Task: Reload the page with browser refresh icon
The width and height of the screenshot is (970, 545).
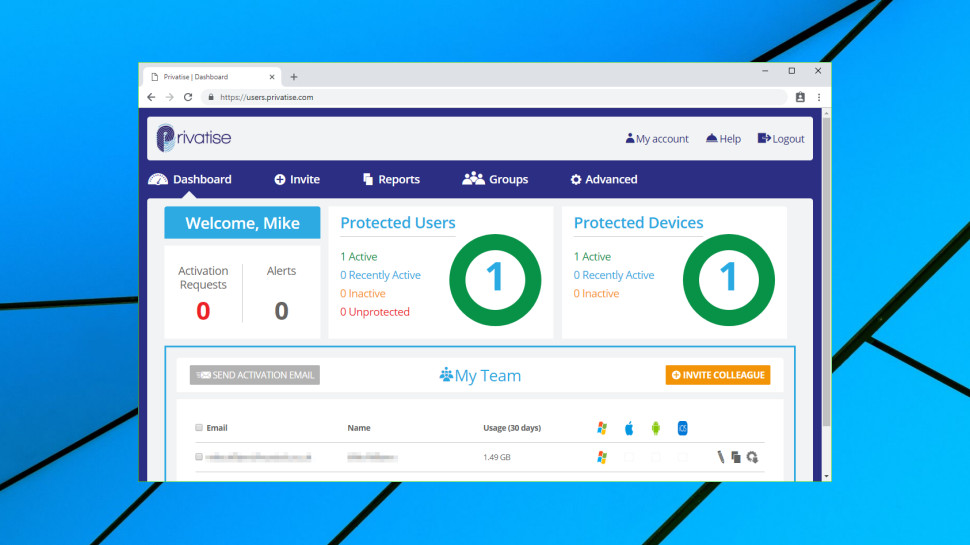Action: (188, 97)
